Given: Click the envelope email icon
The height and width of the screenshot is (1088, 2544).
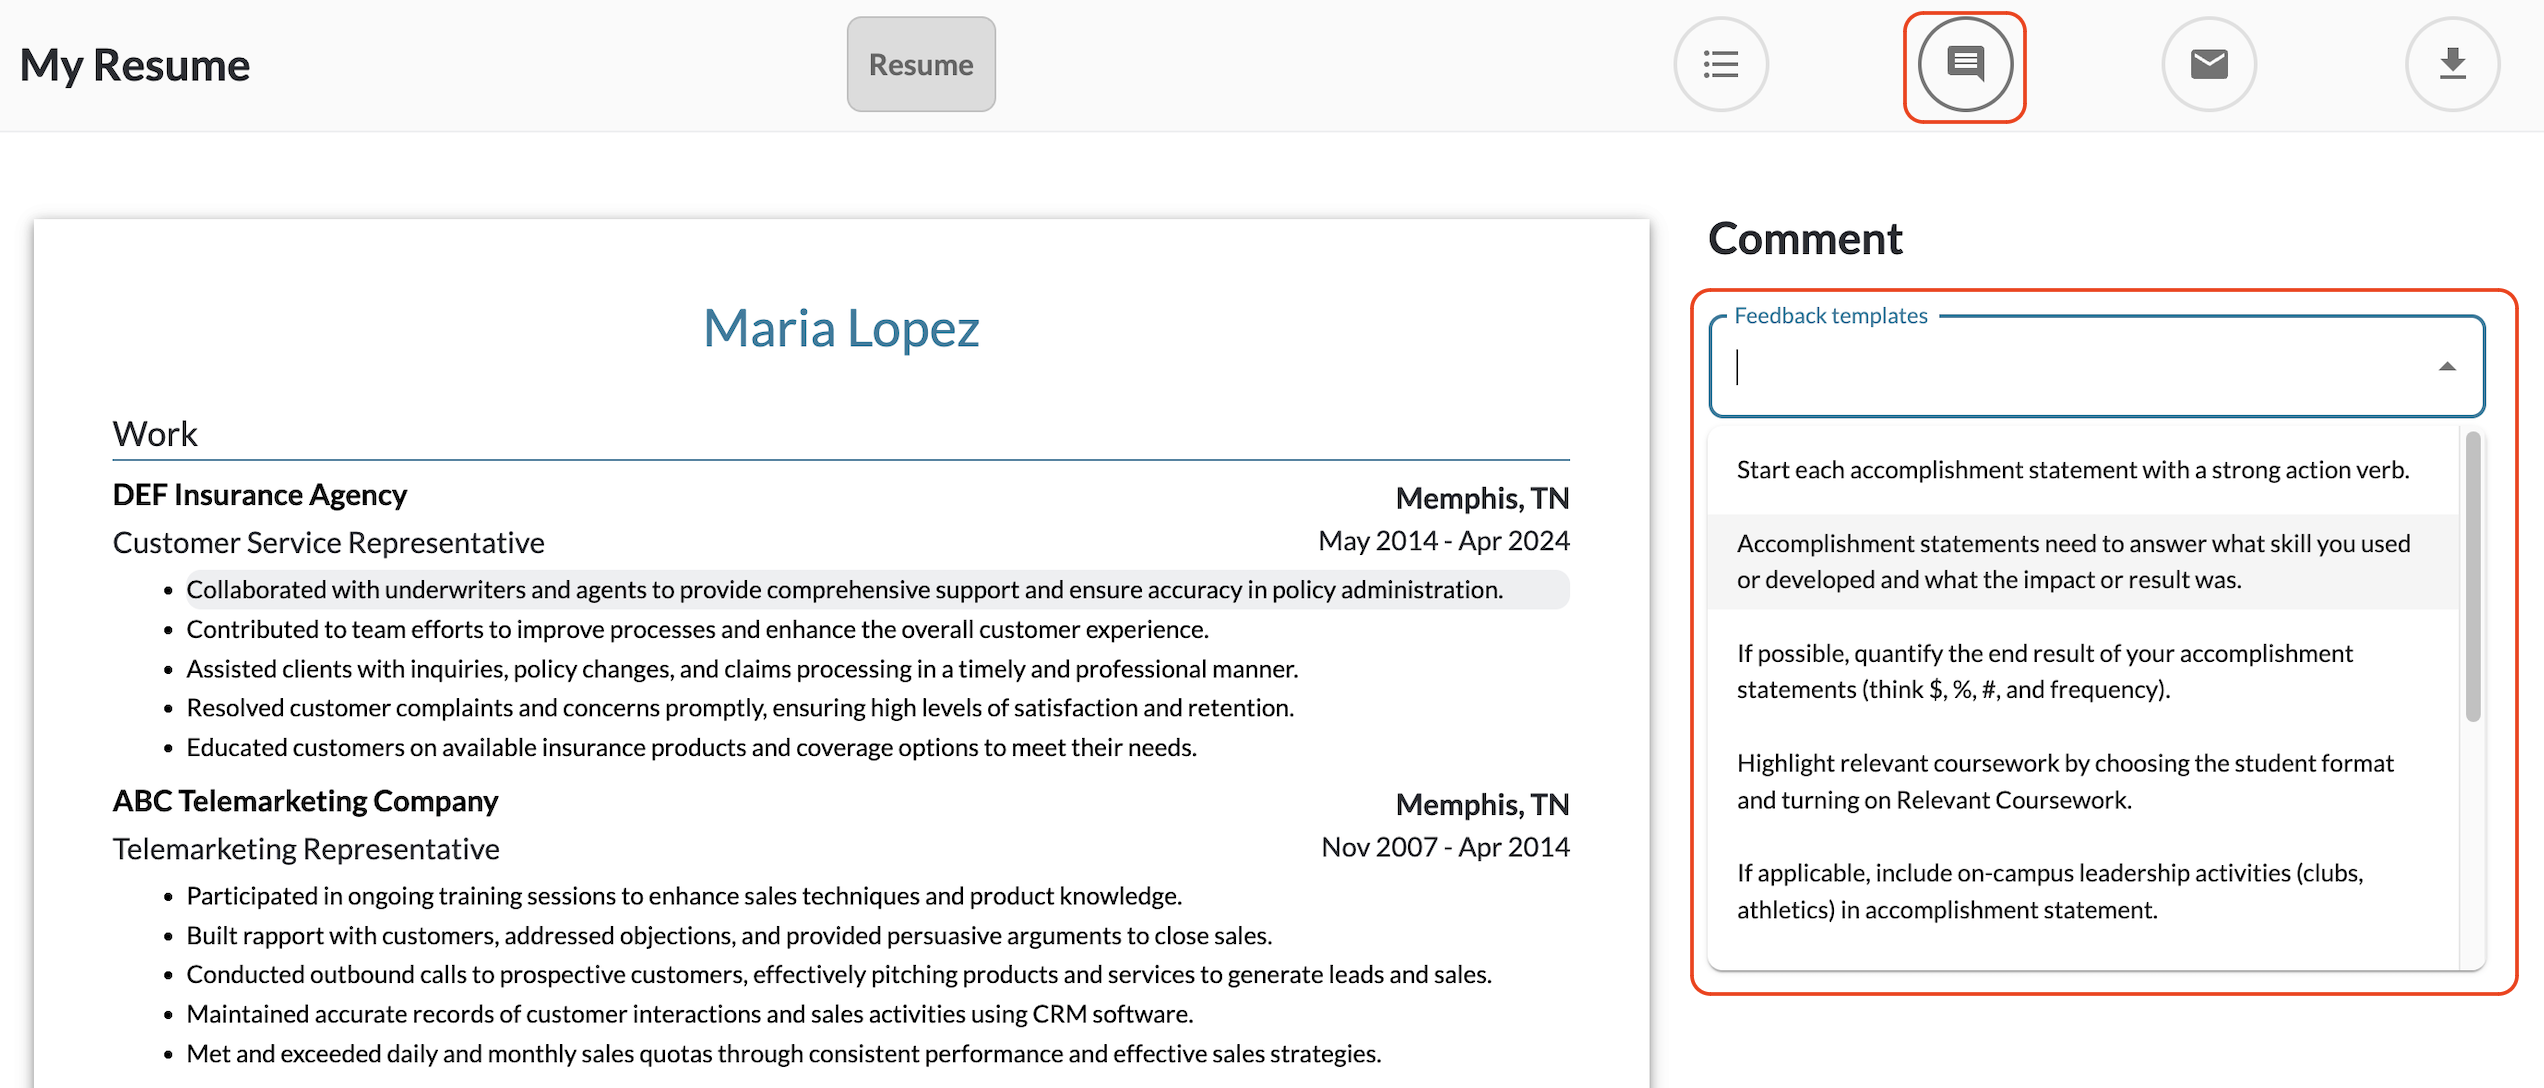Looking at the screenshot, I should [x=2208, y=65].
